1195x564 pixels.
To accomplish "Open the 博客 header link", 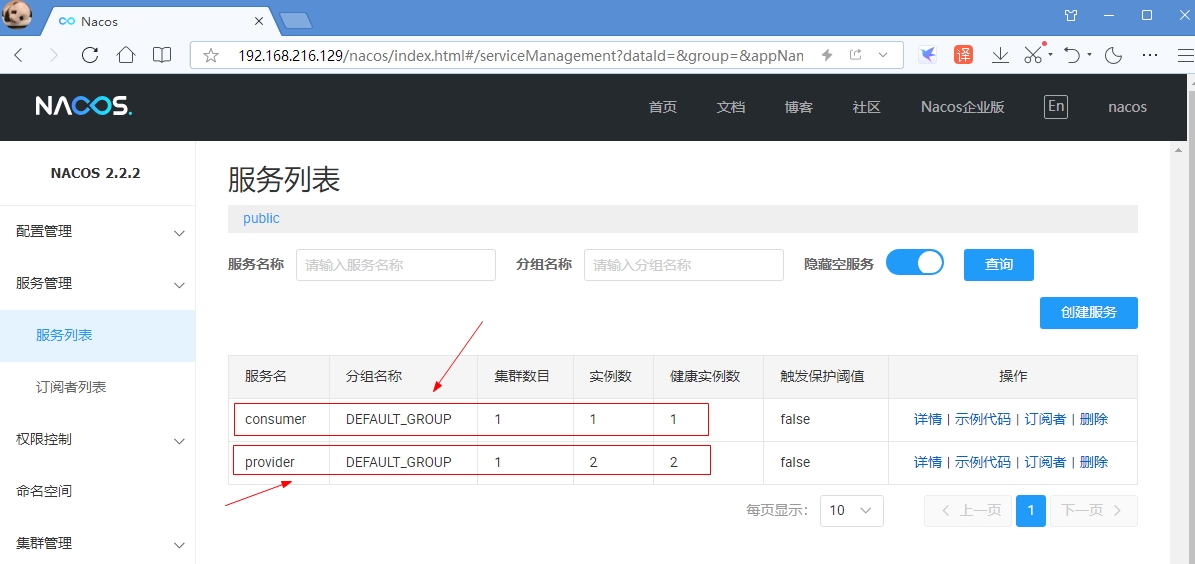I will (x=799, y=107).
